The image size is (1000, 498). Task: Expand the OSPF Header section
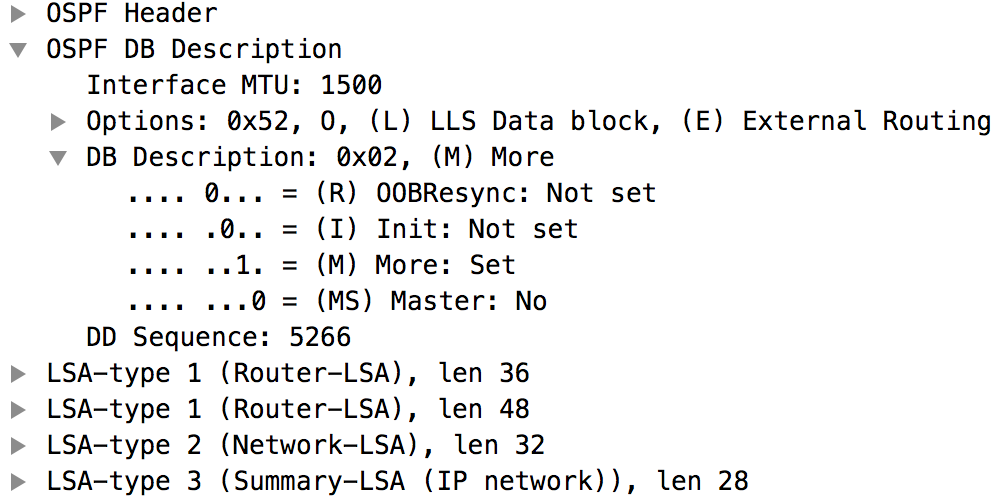click(17, 14)
